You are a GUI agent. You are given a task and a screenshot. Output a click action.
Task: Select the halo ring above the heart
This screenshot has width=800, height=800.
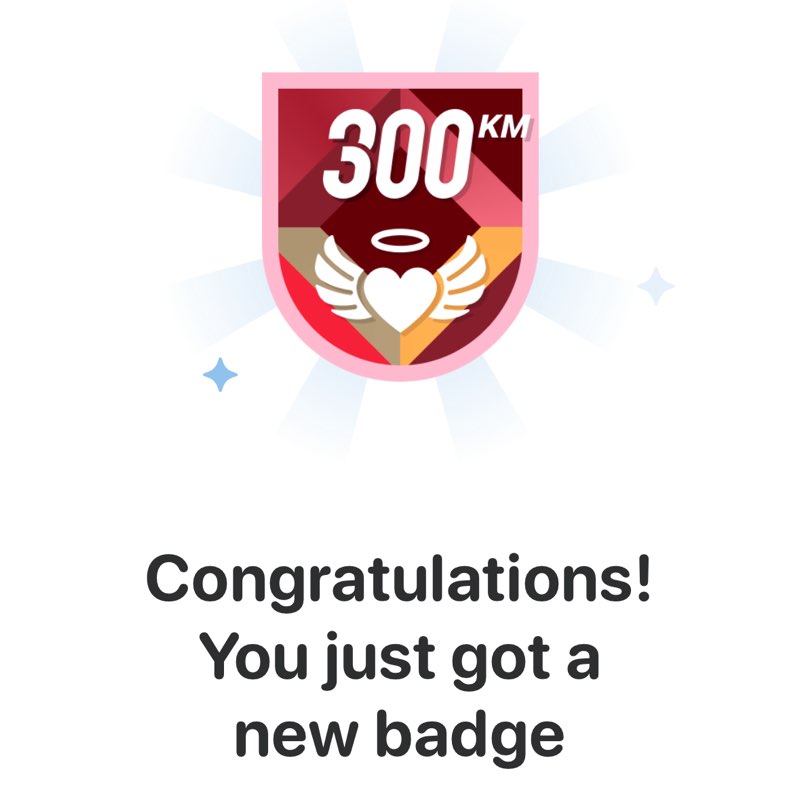(x=401, y=241)
